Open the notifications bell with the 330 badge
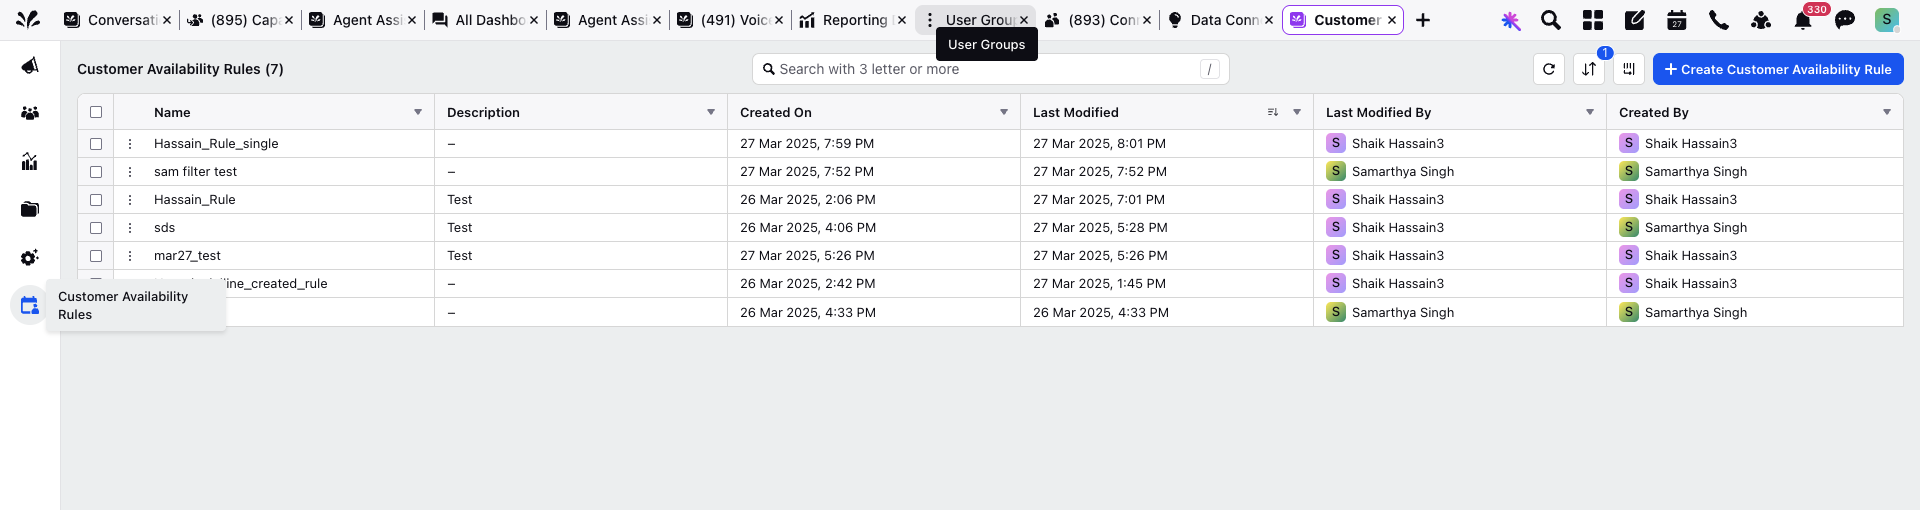 (1803, 20)
